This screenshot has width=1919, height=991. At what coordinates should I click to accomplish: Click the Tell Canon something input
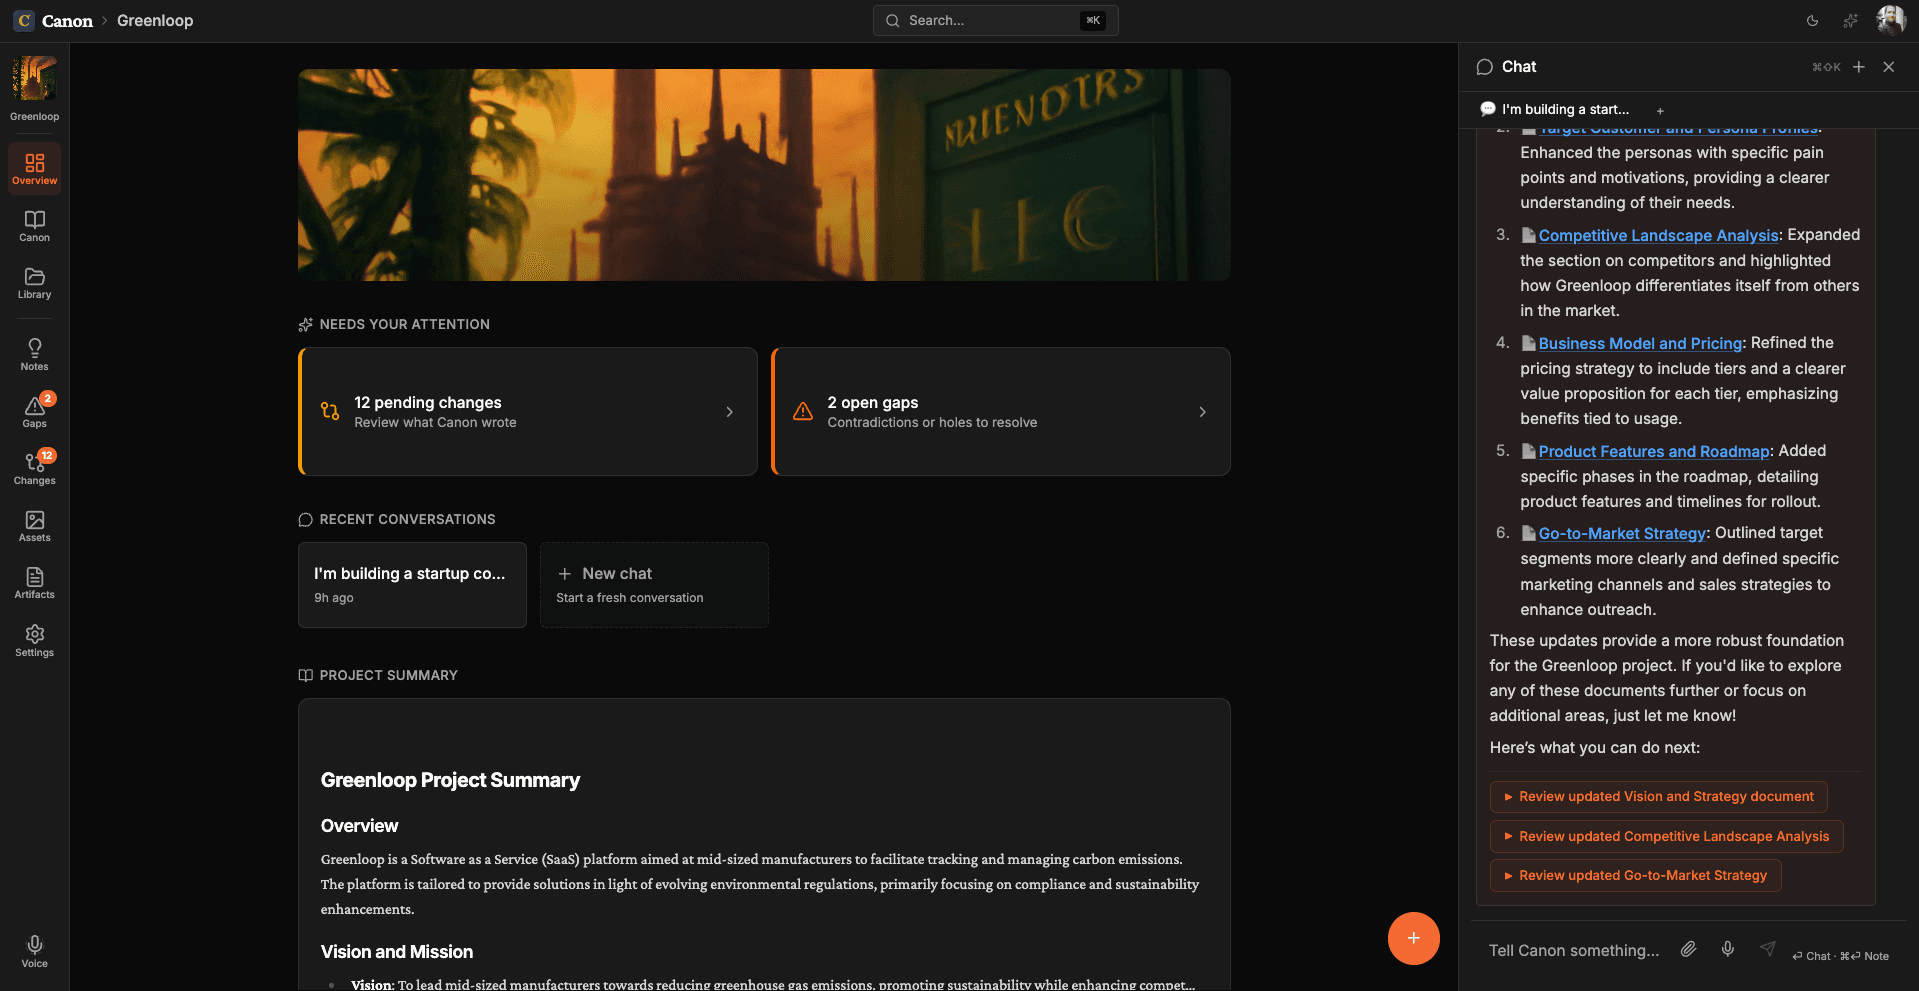(x=1574, y=950)
